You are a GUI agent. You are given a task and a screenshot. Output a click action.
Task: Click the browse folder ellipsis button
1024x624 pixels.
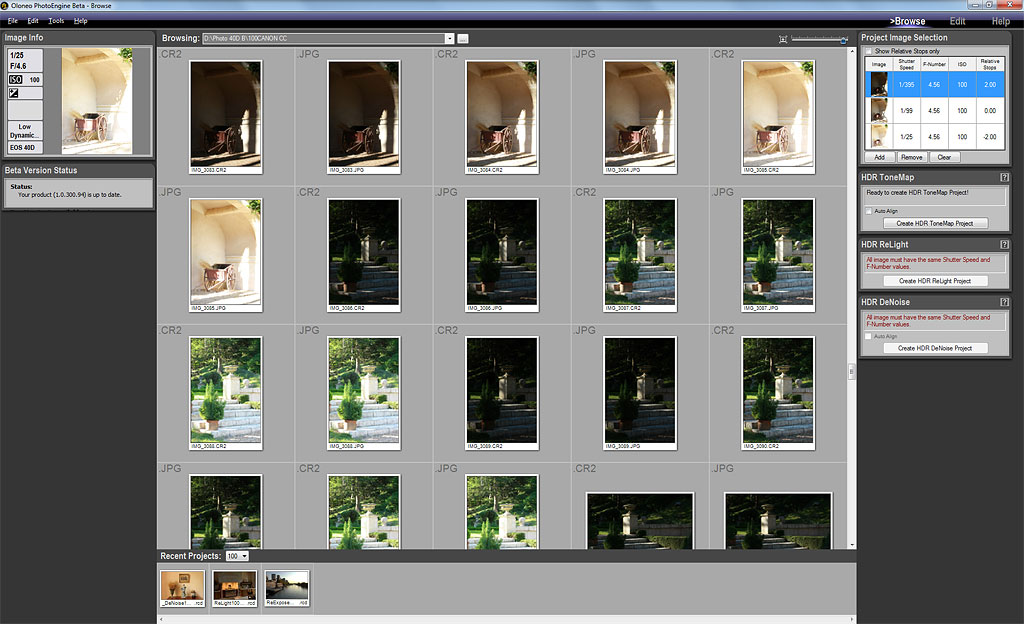pyautogui.click(x=463, y=38)
